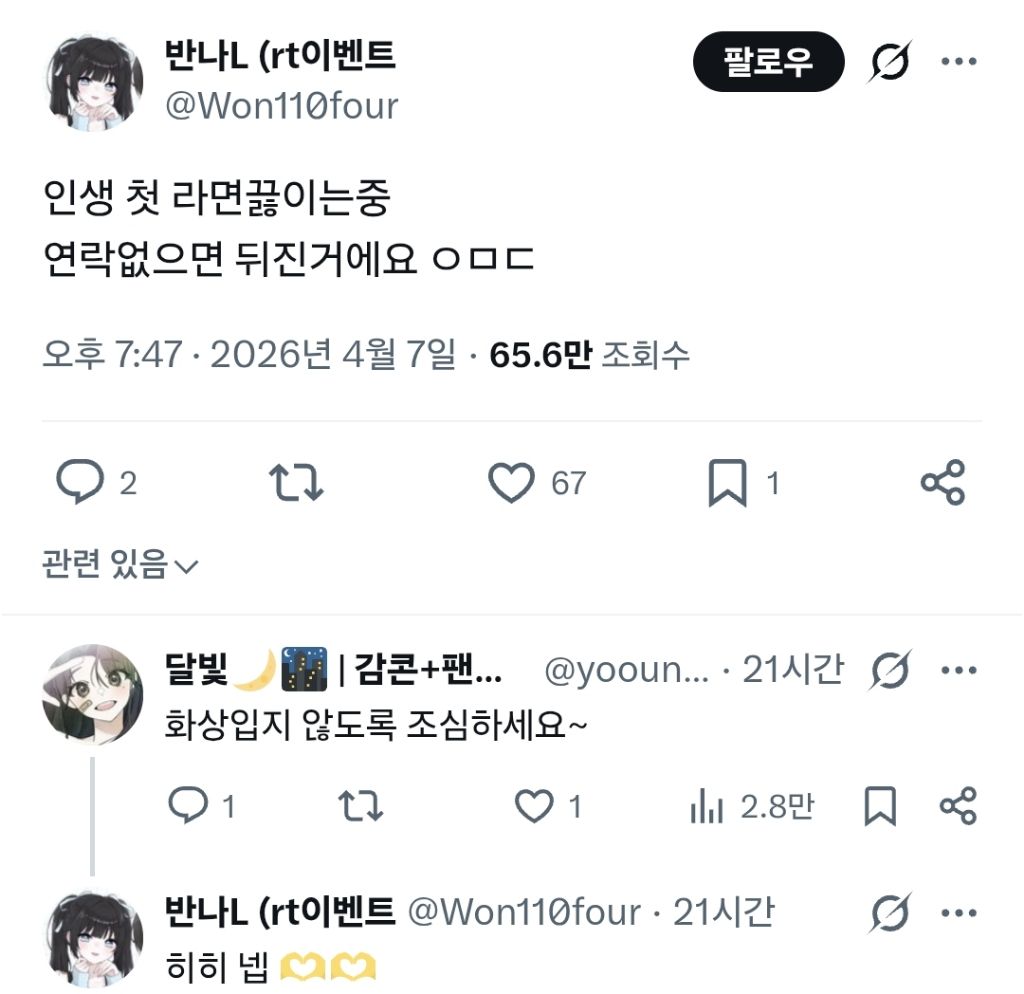Open replies on the main post
This screenshot has width=1024, height=994.
point(96,482)
